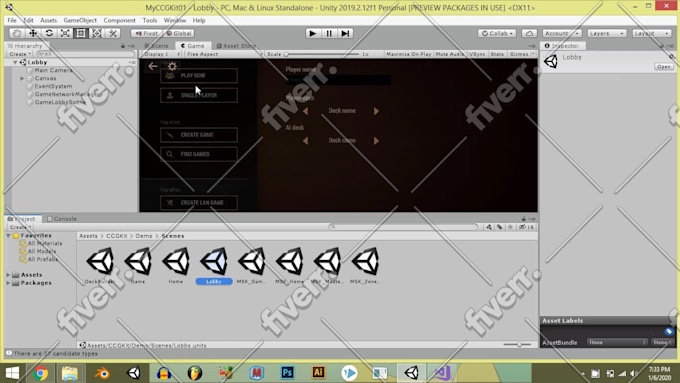Click the Pause button

[329, 33]
